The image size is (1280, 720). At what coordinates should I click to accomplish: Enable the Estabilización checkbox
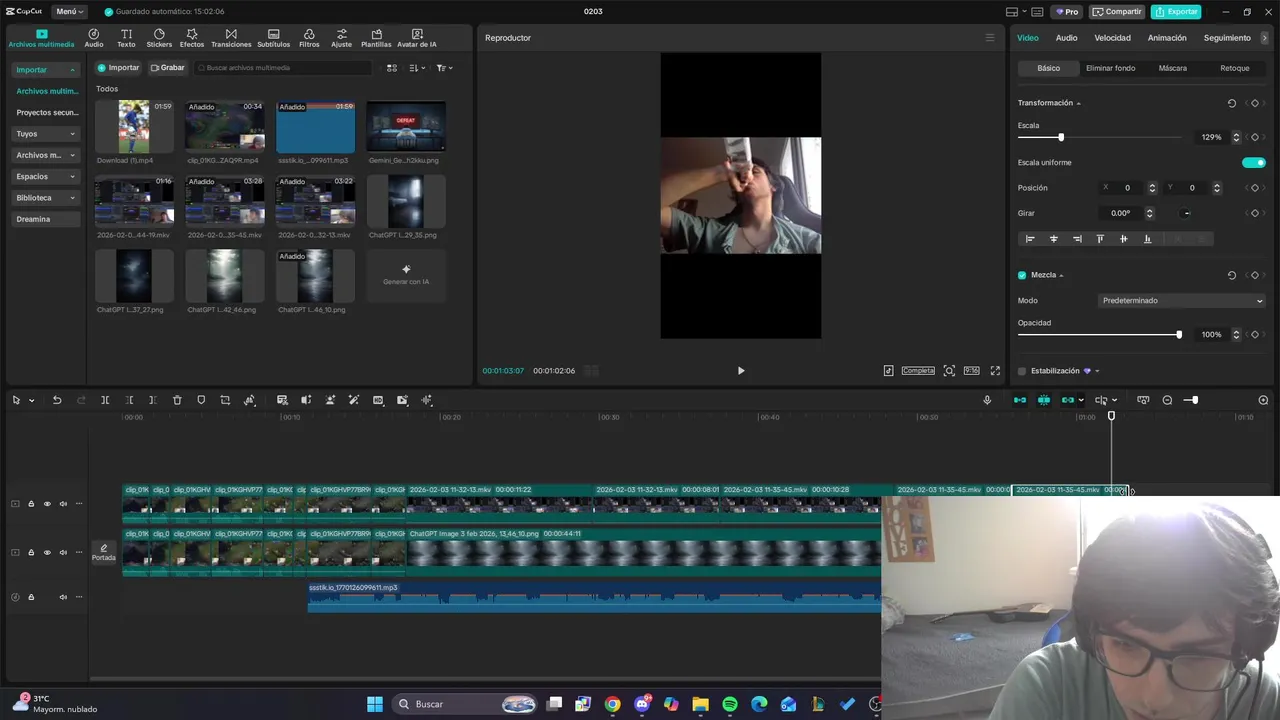[1022, 371]
